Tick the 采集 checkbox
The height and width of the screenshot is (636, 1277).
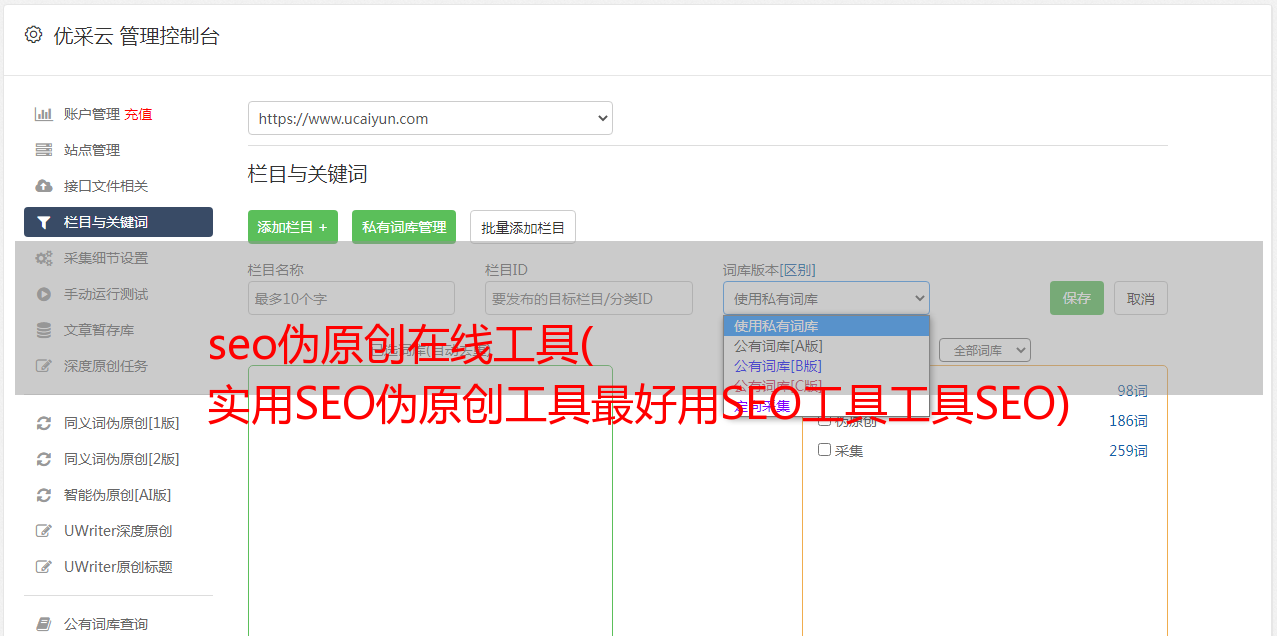tap(825, 450)
